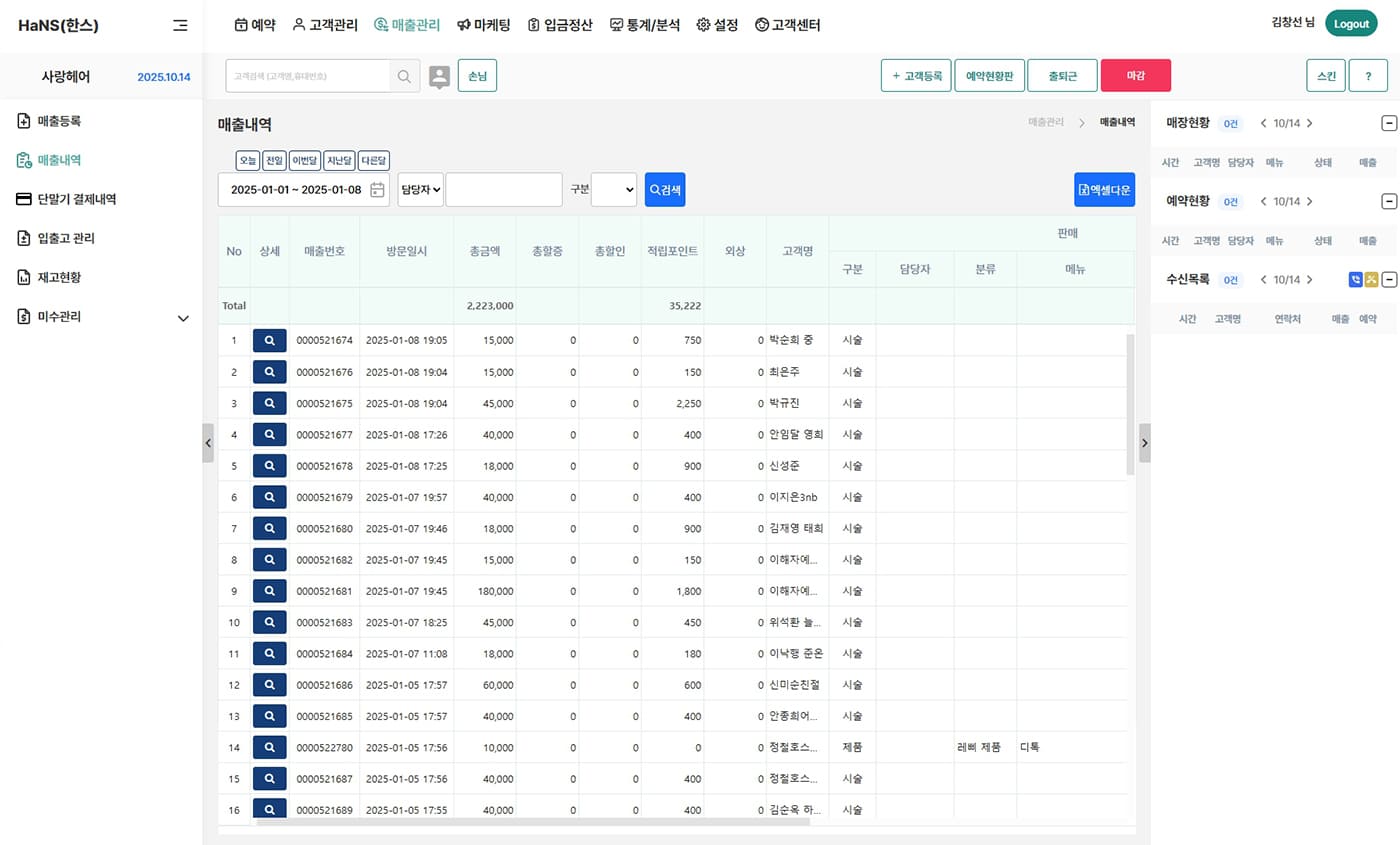Collapse the 수신목록 panel with minus button
The image size is (1400, 845).
[1388, 280]
